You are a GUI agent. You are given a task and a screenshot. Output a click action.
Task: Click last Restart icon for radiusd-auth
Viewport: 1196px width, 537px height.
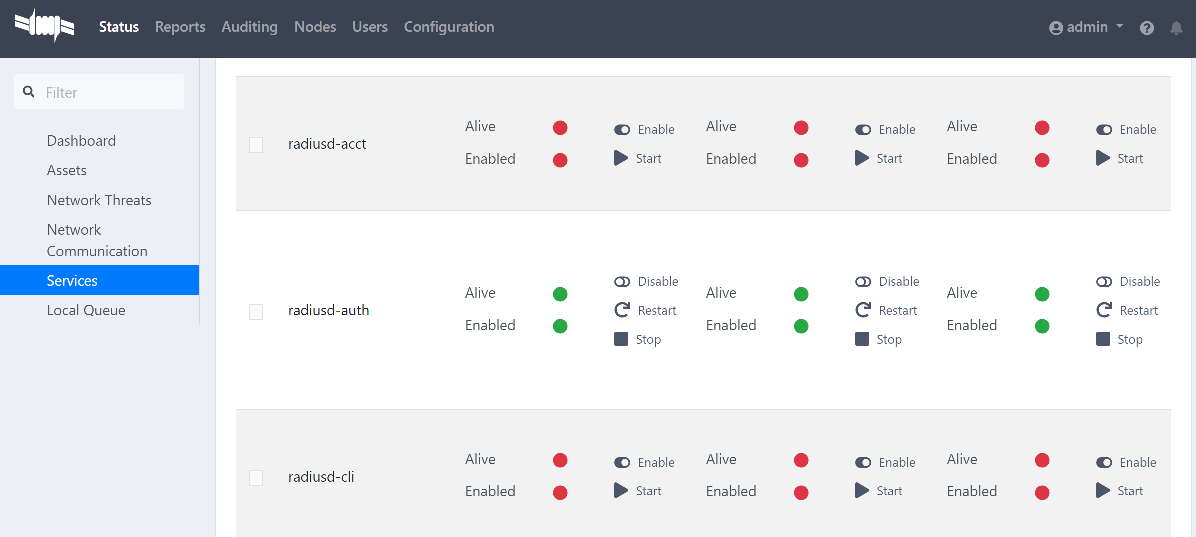point(1104,311)
